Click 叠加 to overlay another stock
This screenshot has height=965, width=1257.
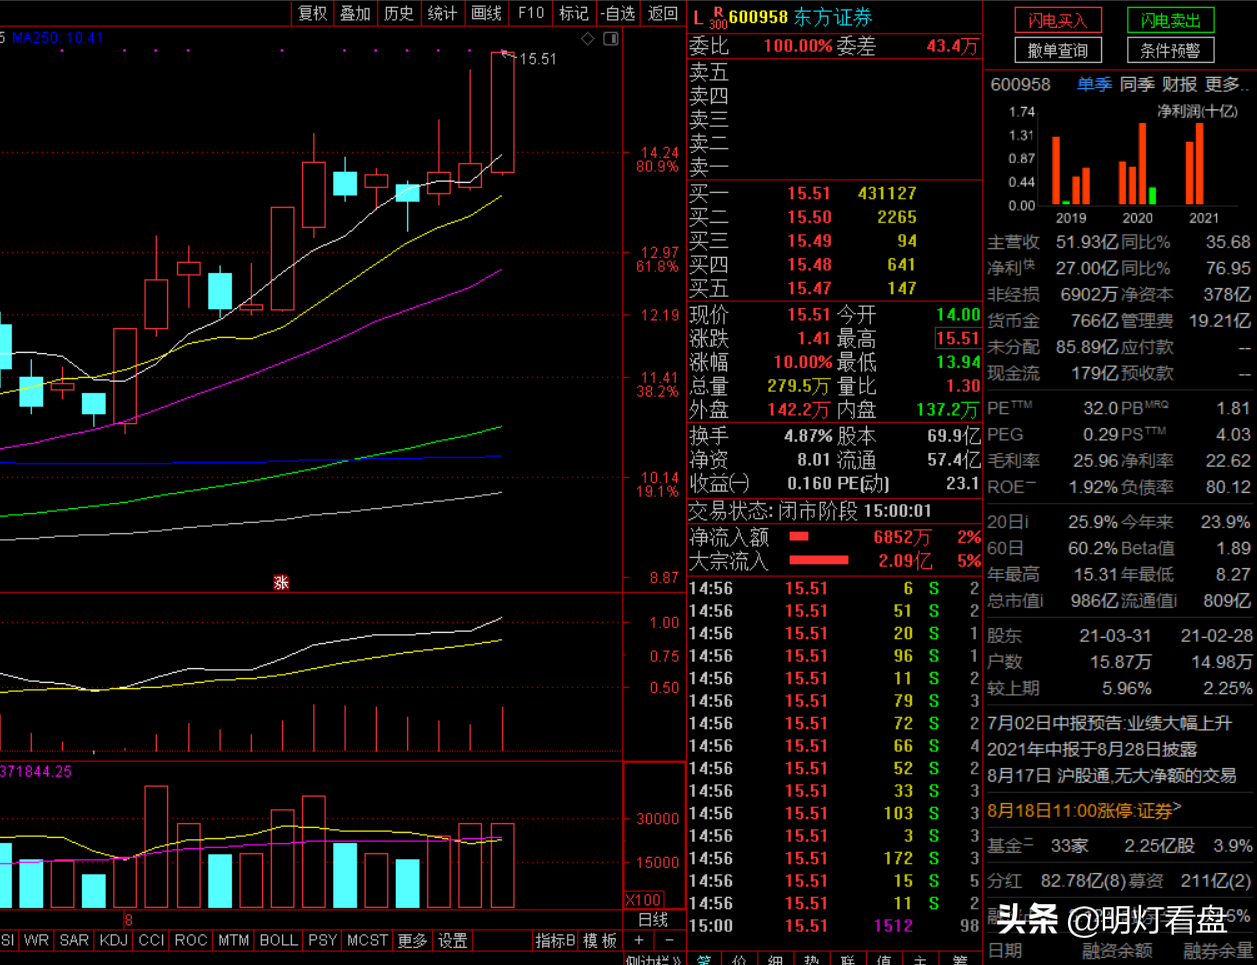click(355, 13)
